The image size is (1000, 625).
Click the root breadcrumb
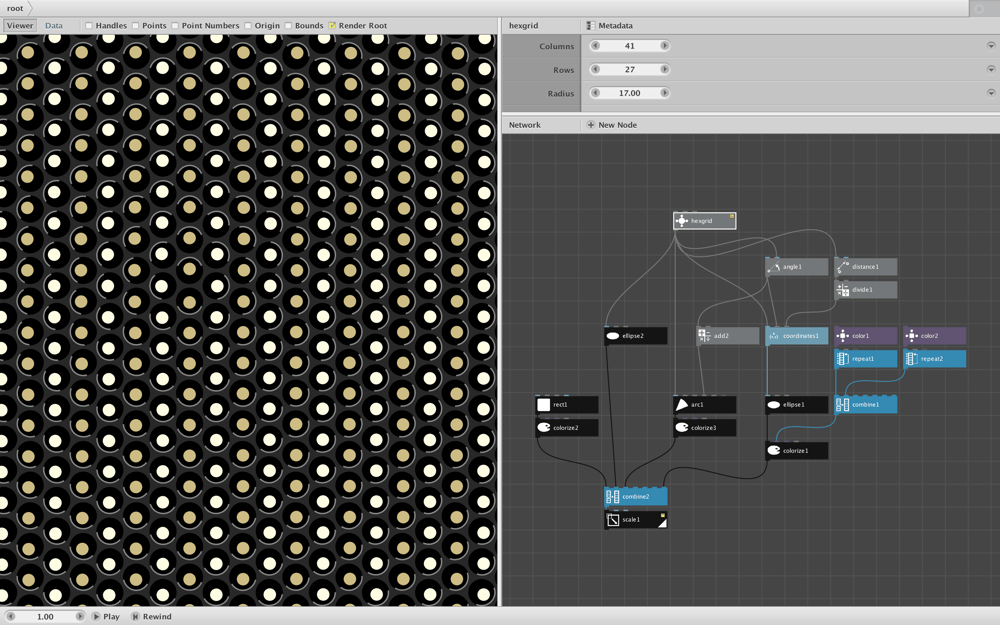15,8
